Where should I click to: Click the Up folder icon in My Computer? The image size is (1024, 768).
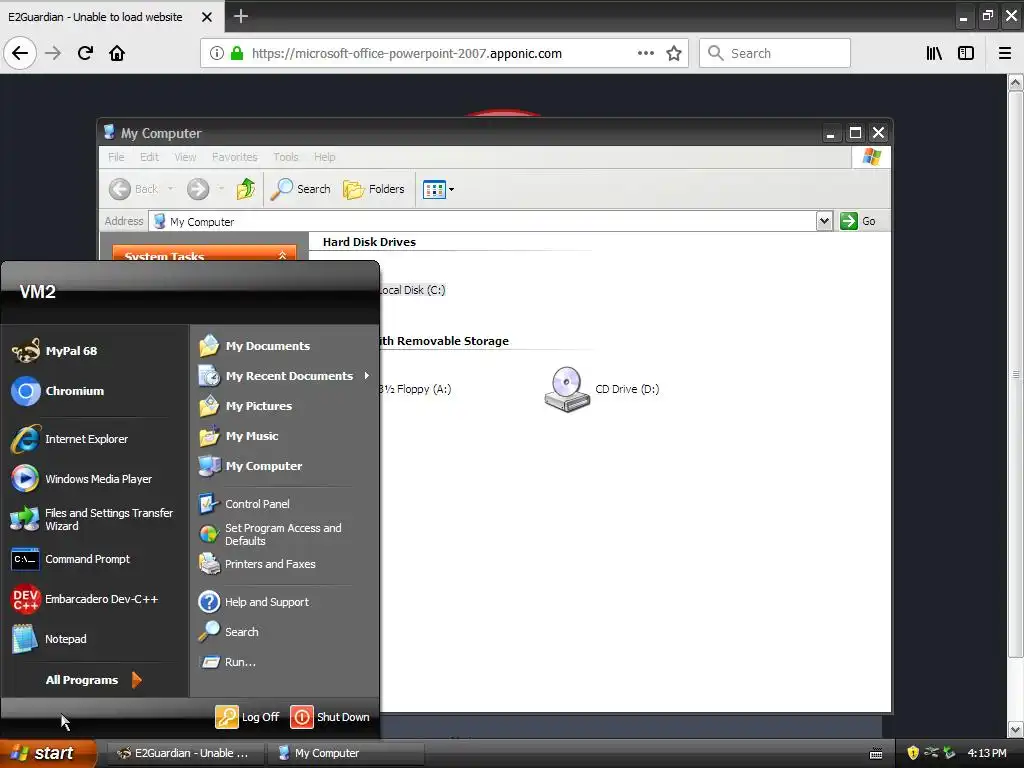(246, 189)
